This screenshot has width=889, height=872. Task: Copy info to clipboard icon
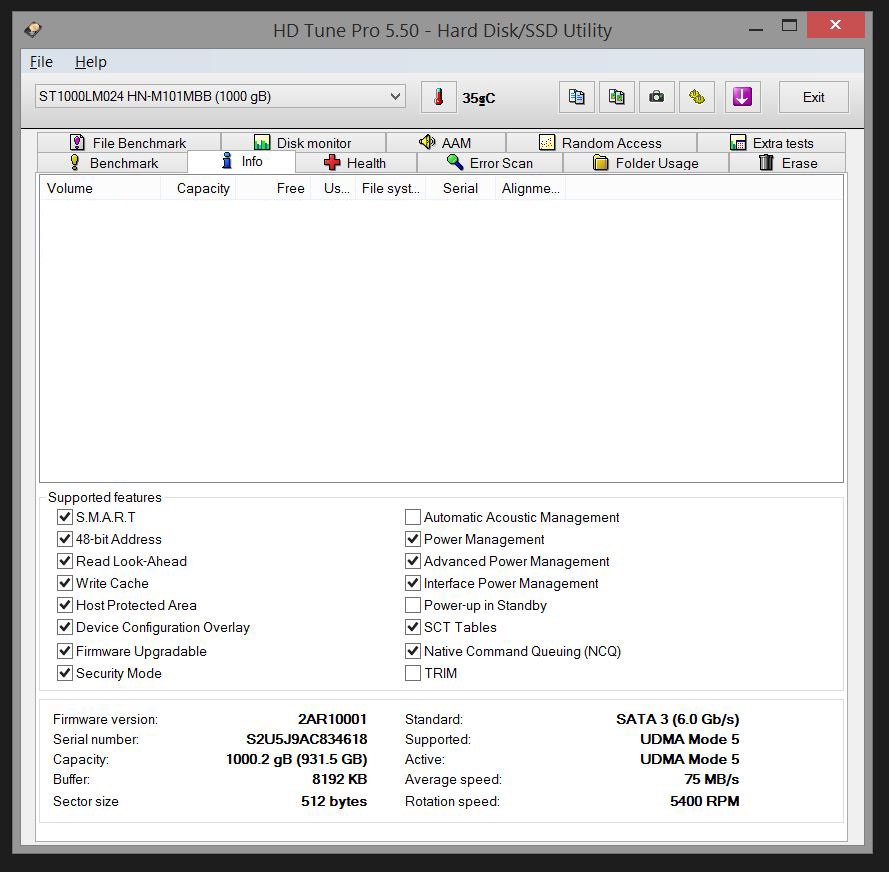pos(577,97)
